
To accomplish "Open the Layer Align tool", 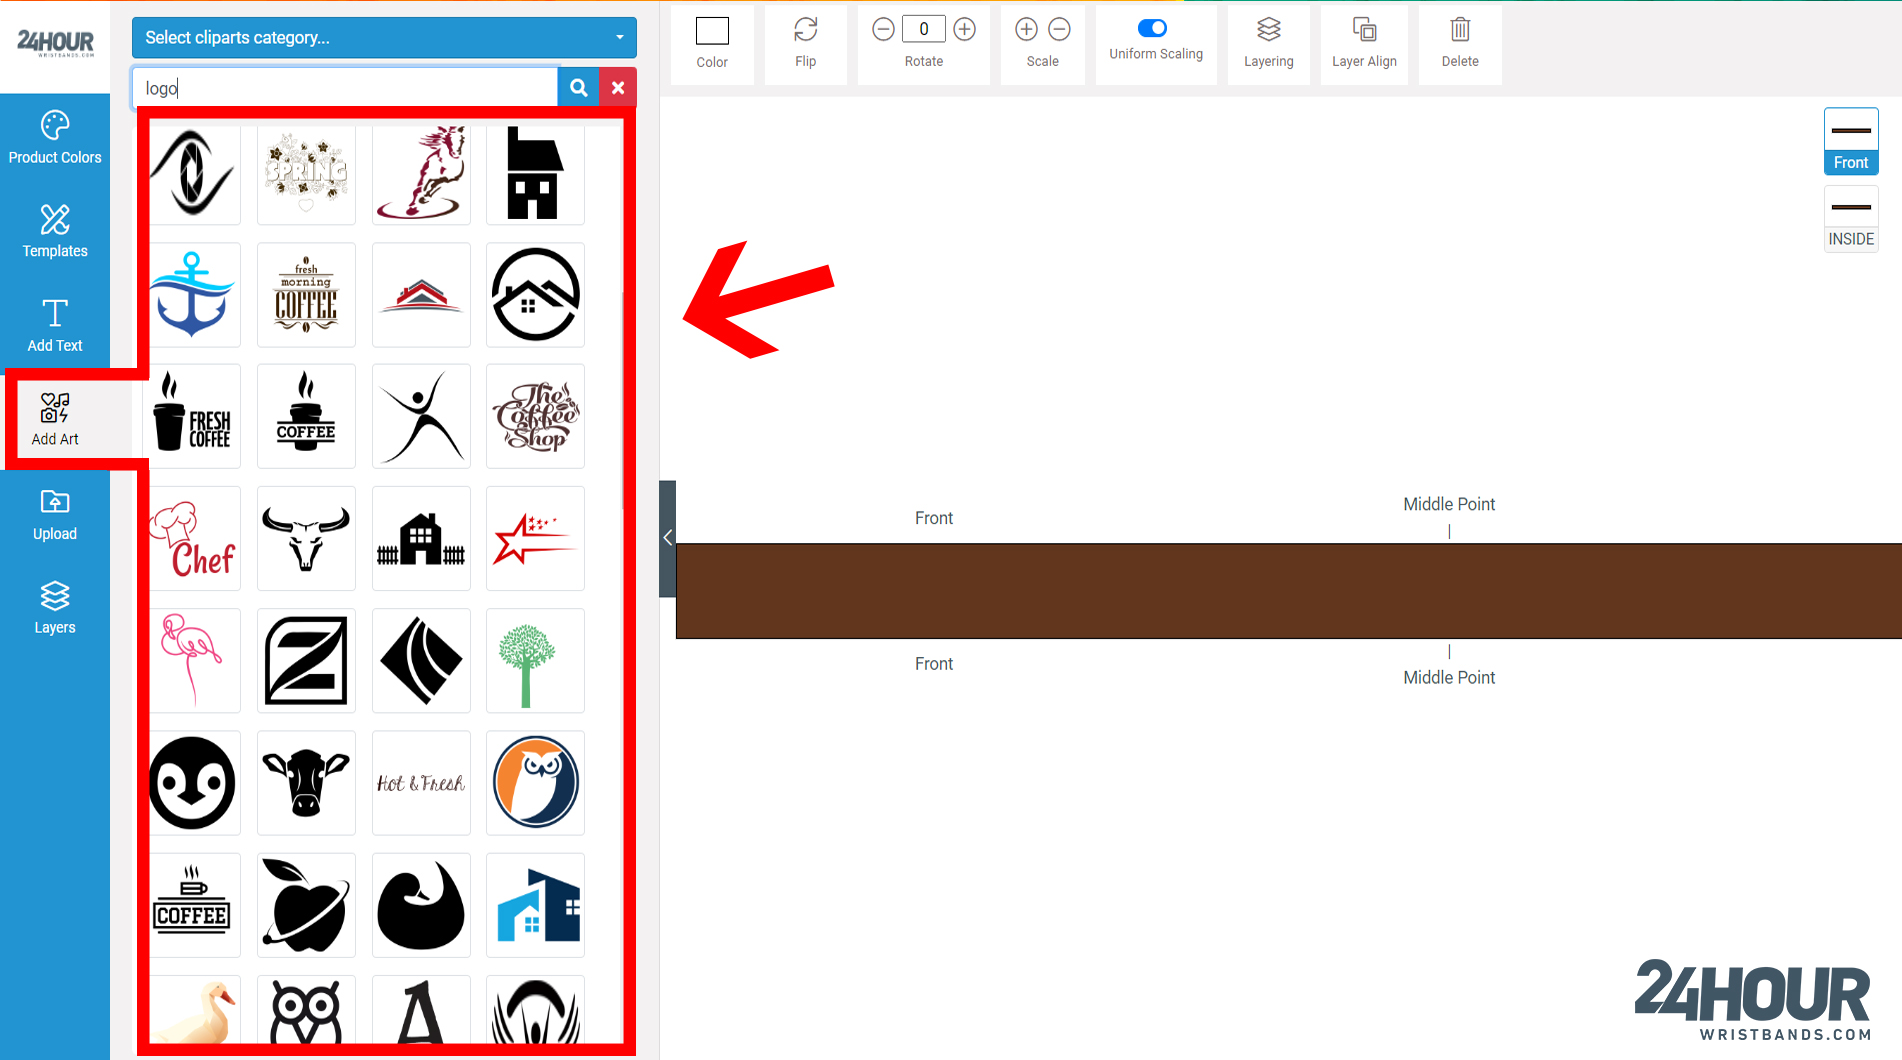I will 1364,43.
